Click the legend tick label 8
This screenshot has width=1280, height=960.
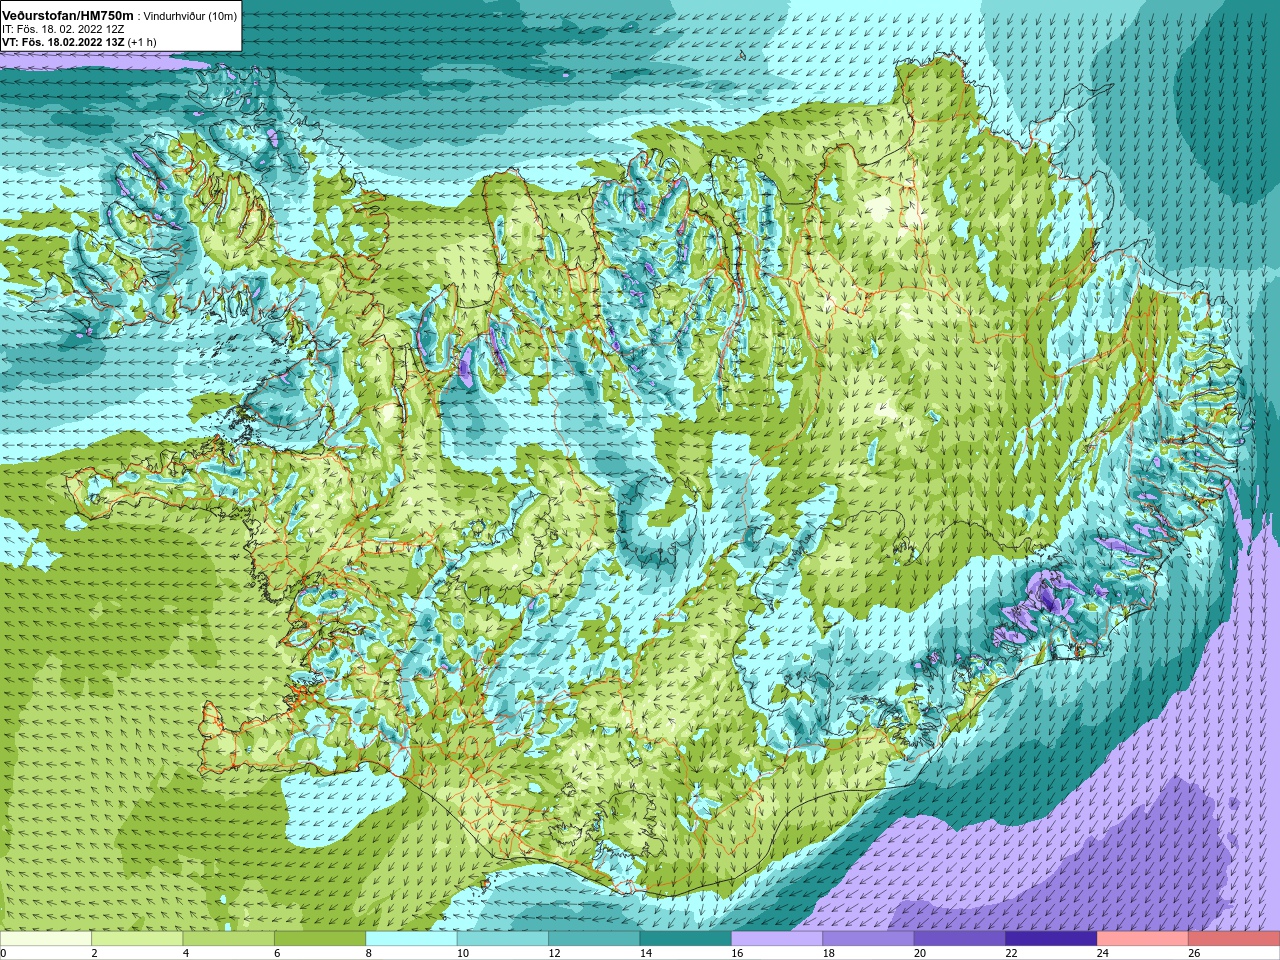(x=369, y=953)
